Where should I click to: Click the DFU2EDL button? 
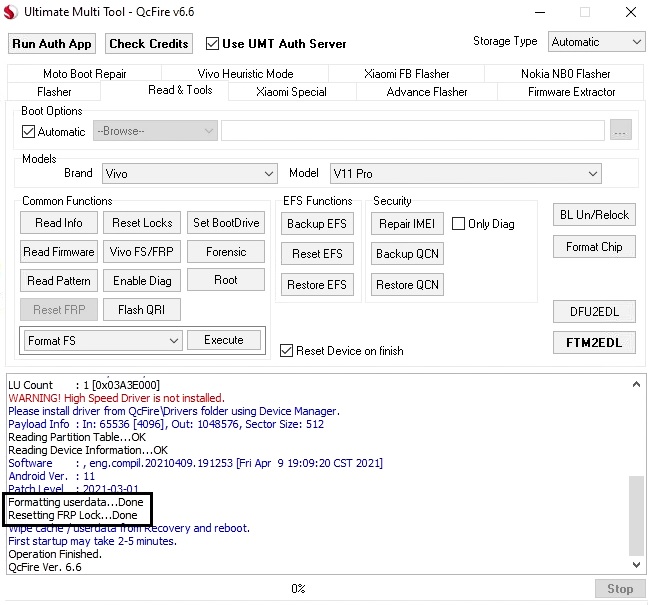594,311
